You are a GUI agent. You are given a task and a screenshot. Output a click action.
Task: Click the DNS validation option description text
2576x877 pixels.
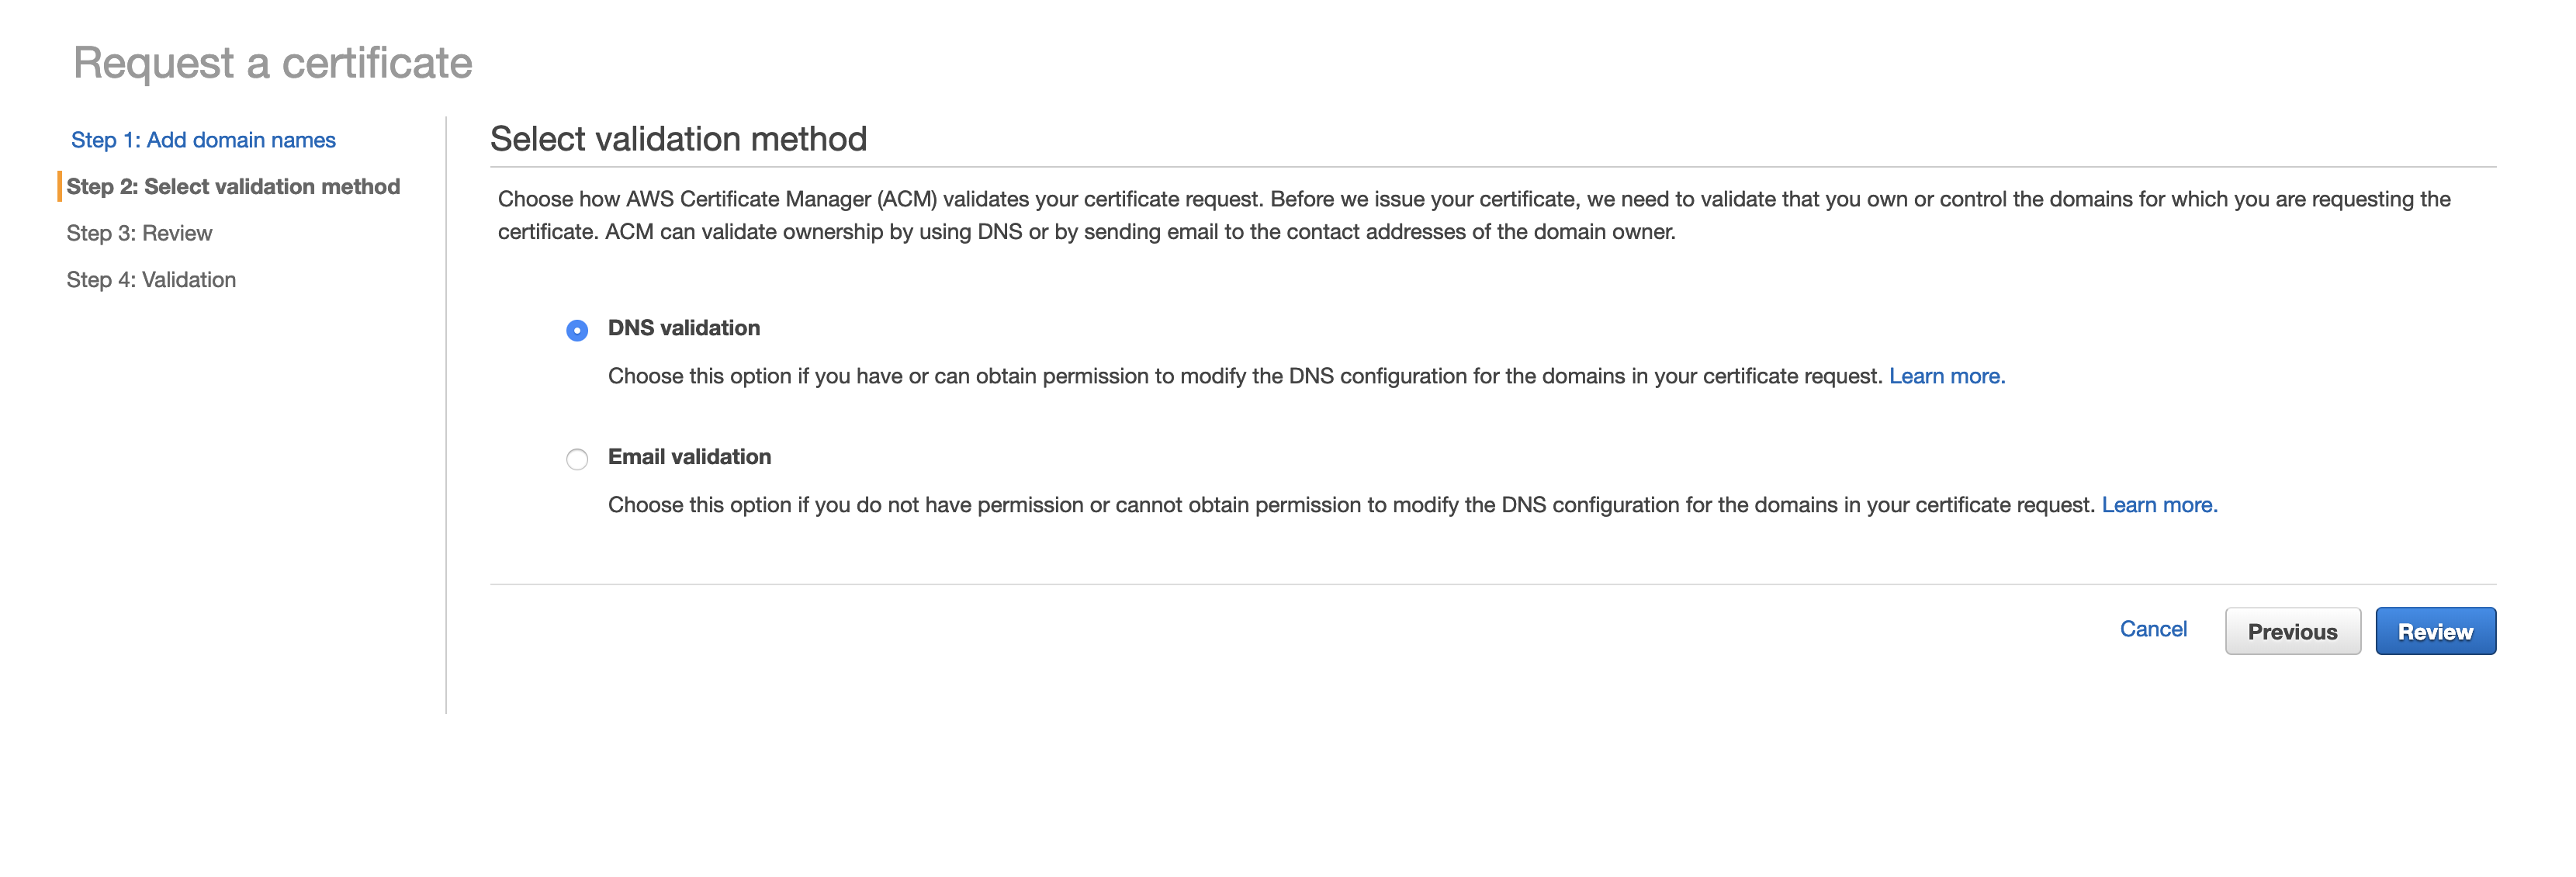[x=1244, y=376]
